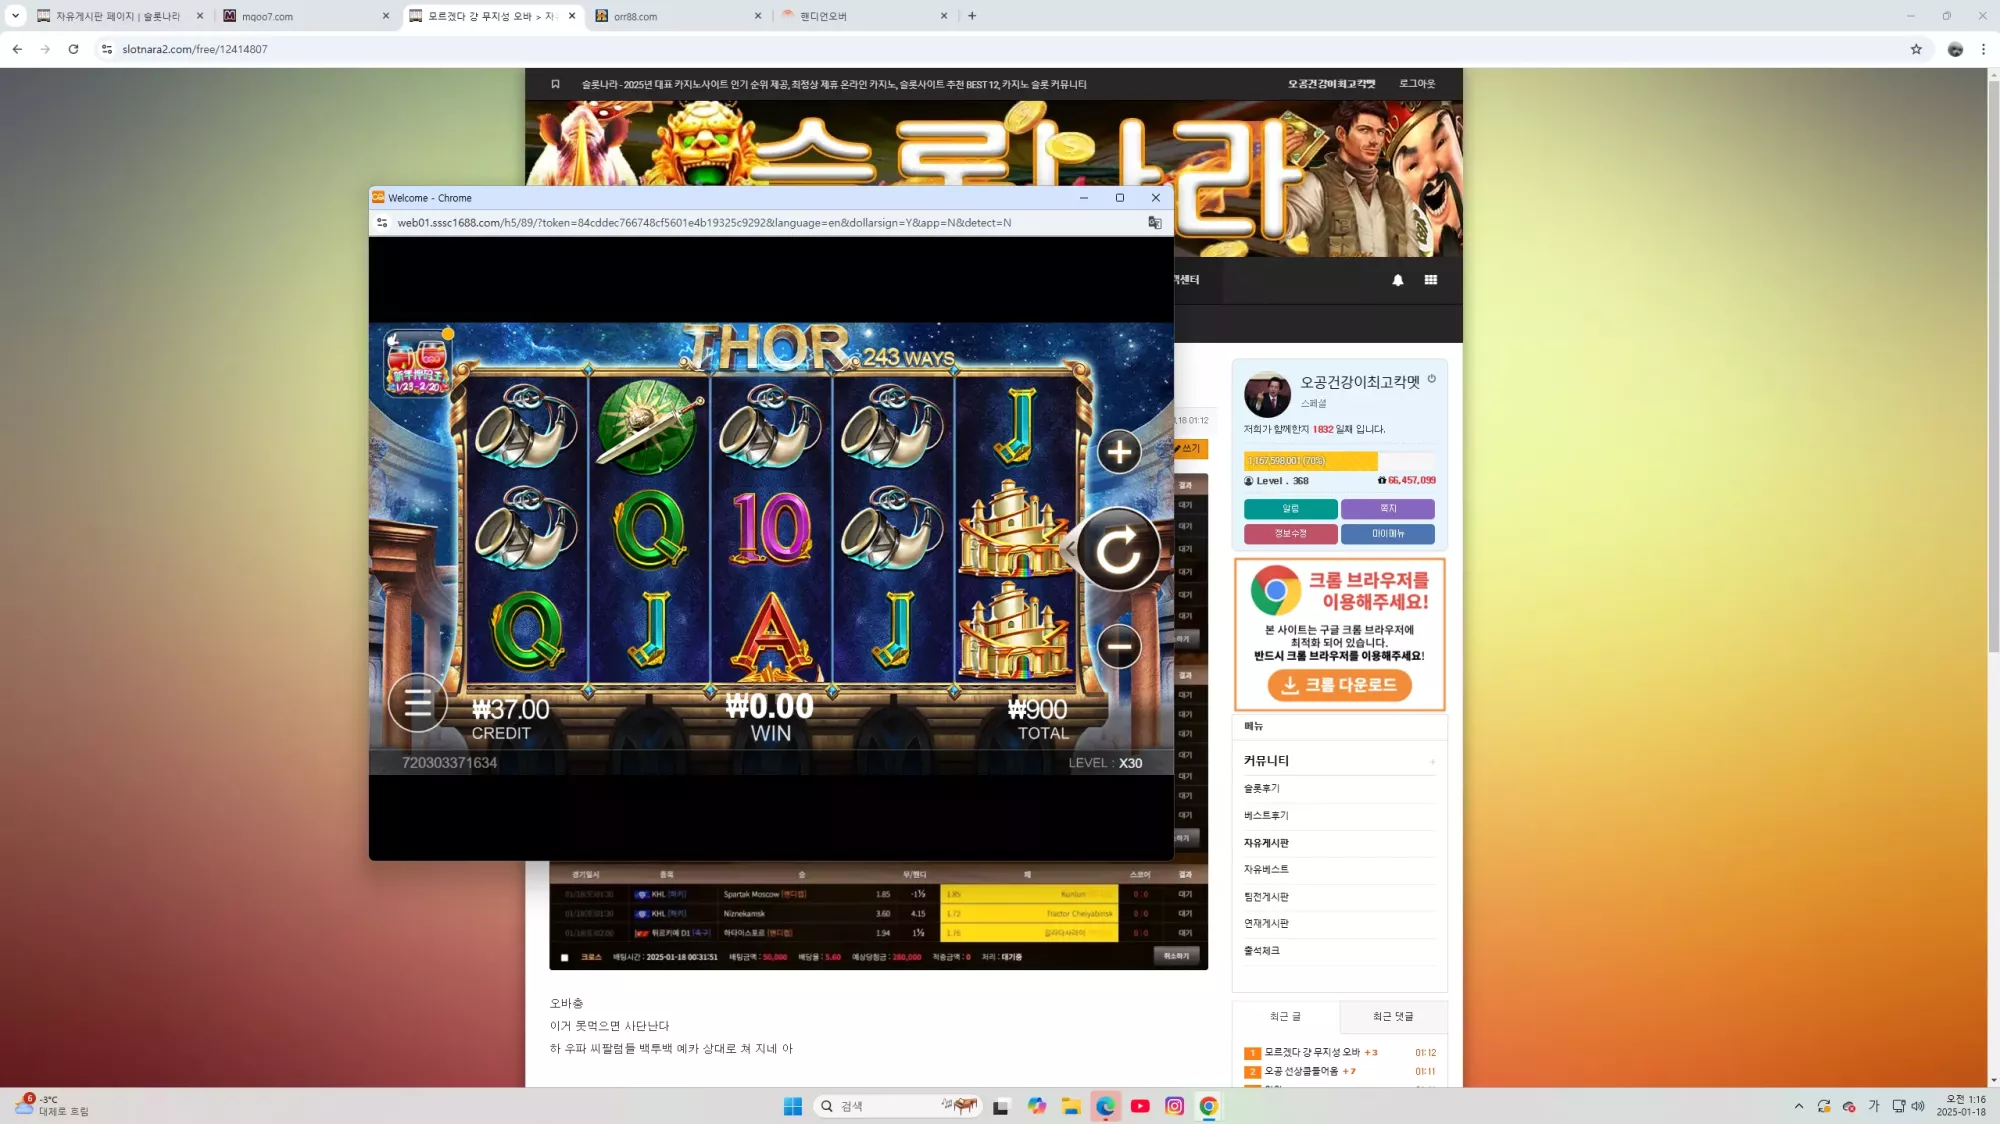The width and height of the screenshot is (2000, 1124).
Task: Switch to the orr88.com tab
Action: coord(678,16)
